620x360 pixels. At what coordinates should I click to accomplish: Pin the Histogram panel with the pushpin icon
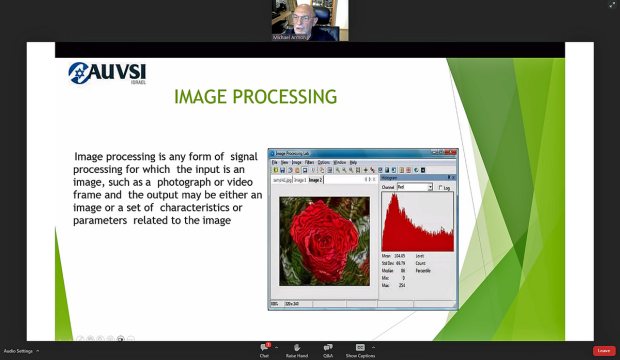(x=448, y=178)
